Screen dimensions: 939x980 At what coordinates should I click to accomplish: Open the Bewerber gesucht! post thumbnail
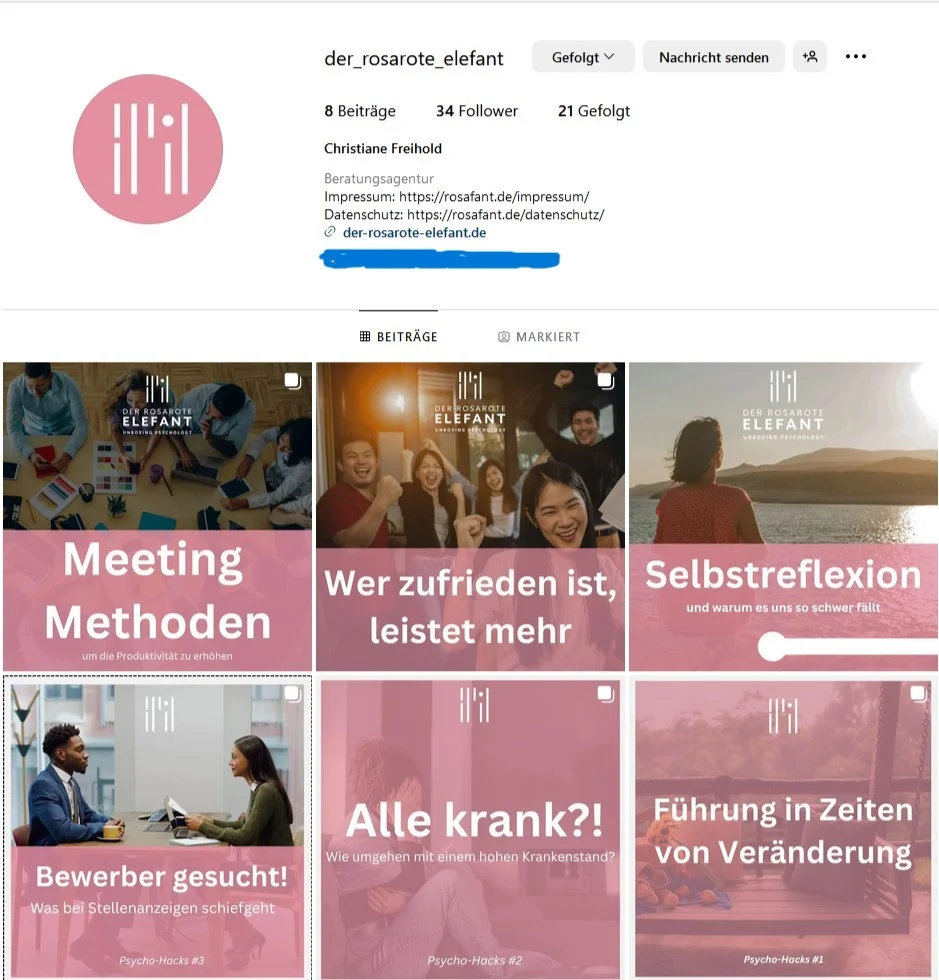[158, 829]
